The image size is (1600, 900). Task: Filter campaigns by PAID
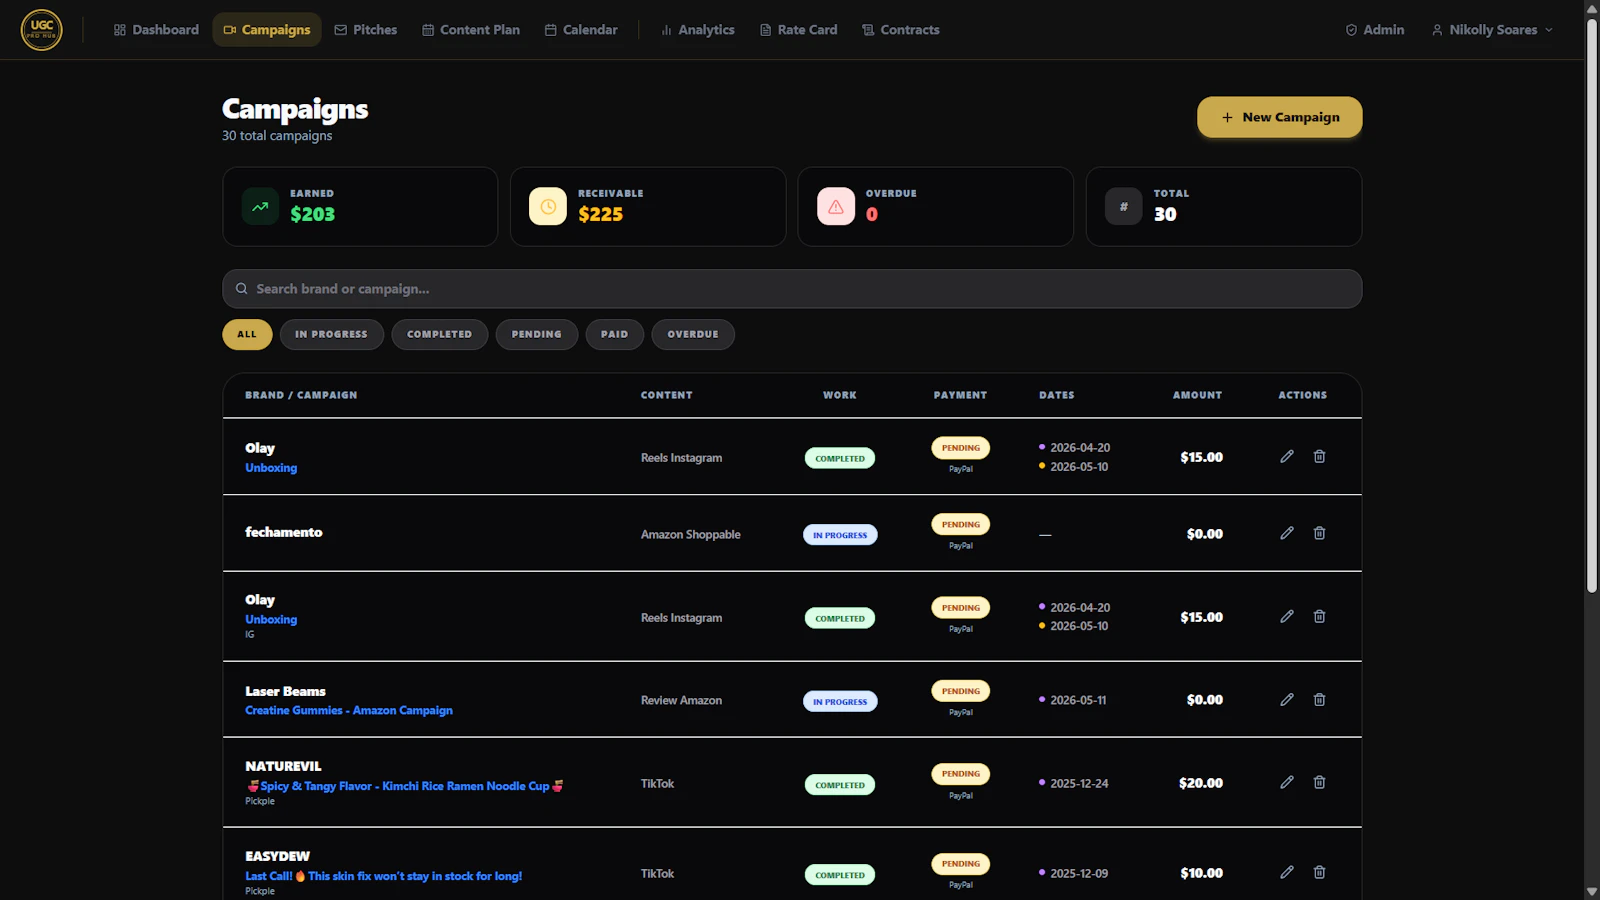[614, 334]
